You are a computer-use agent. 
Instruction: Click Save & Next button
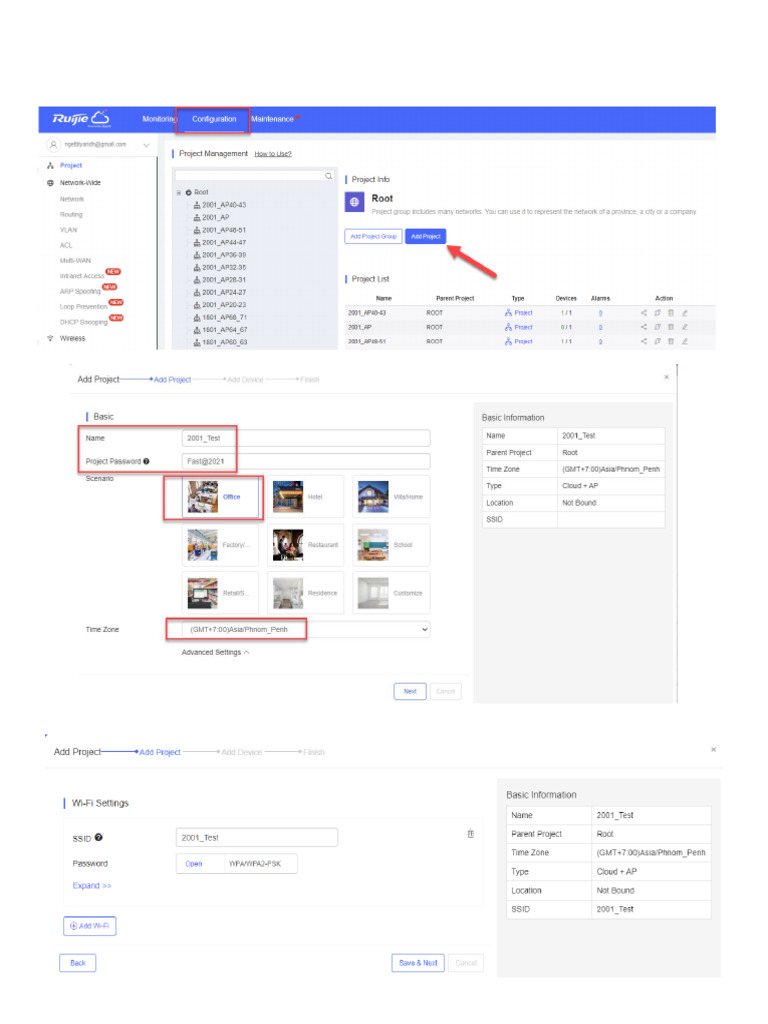(418, 963)
